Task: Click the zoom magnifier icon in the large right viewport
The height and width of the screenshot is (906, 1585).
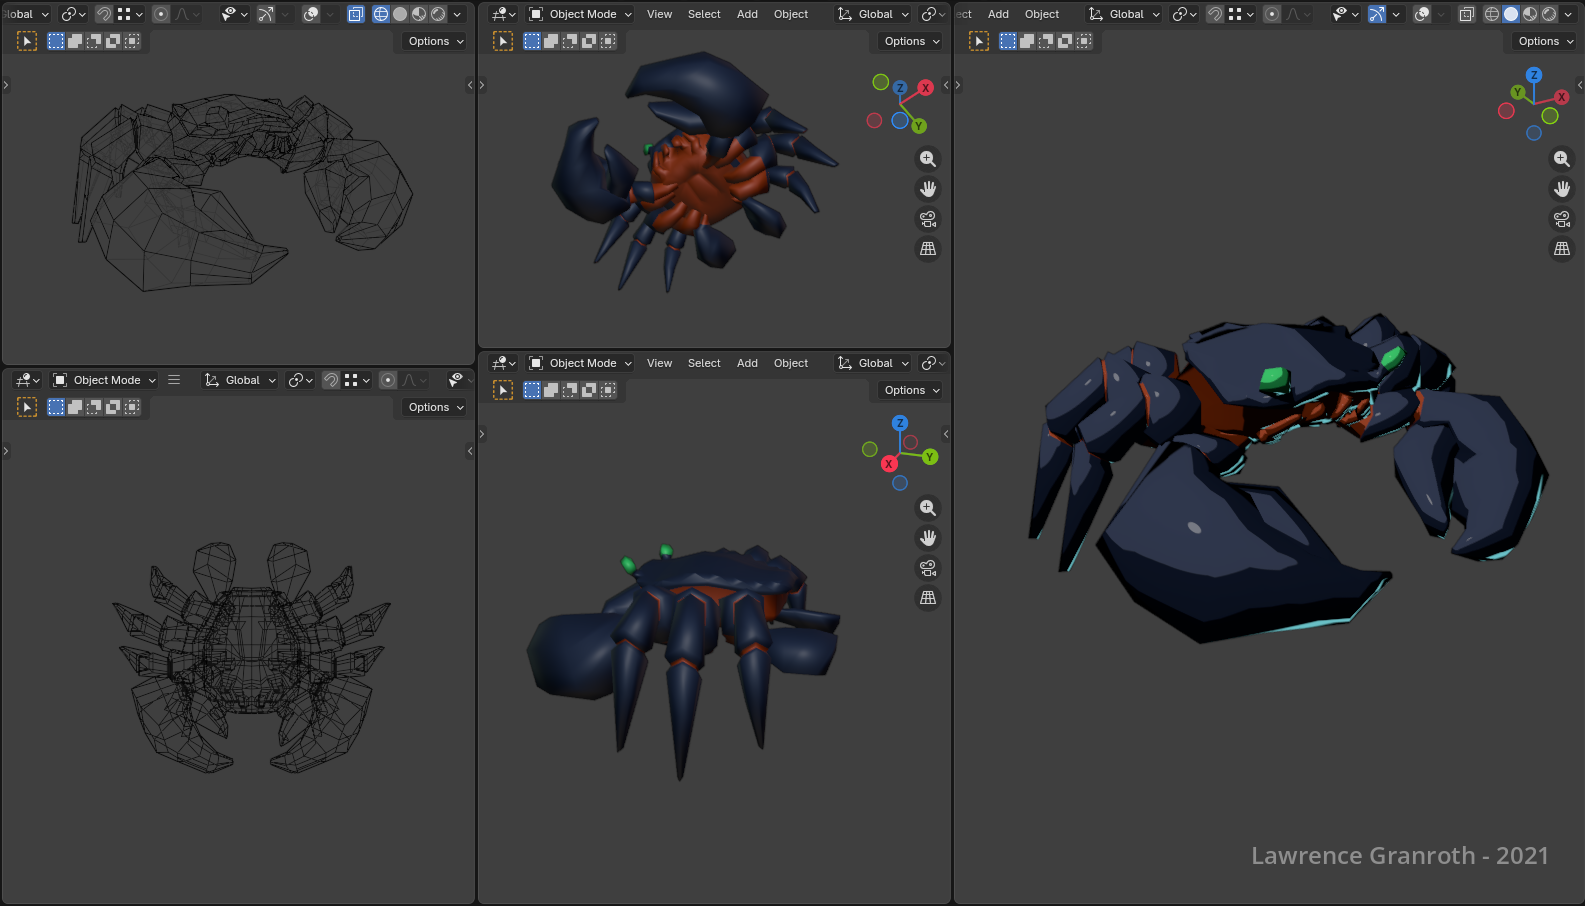Action: [x=1561, y=159]
